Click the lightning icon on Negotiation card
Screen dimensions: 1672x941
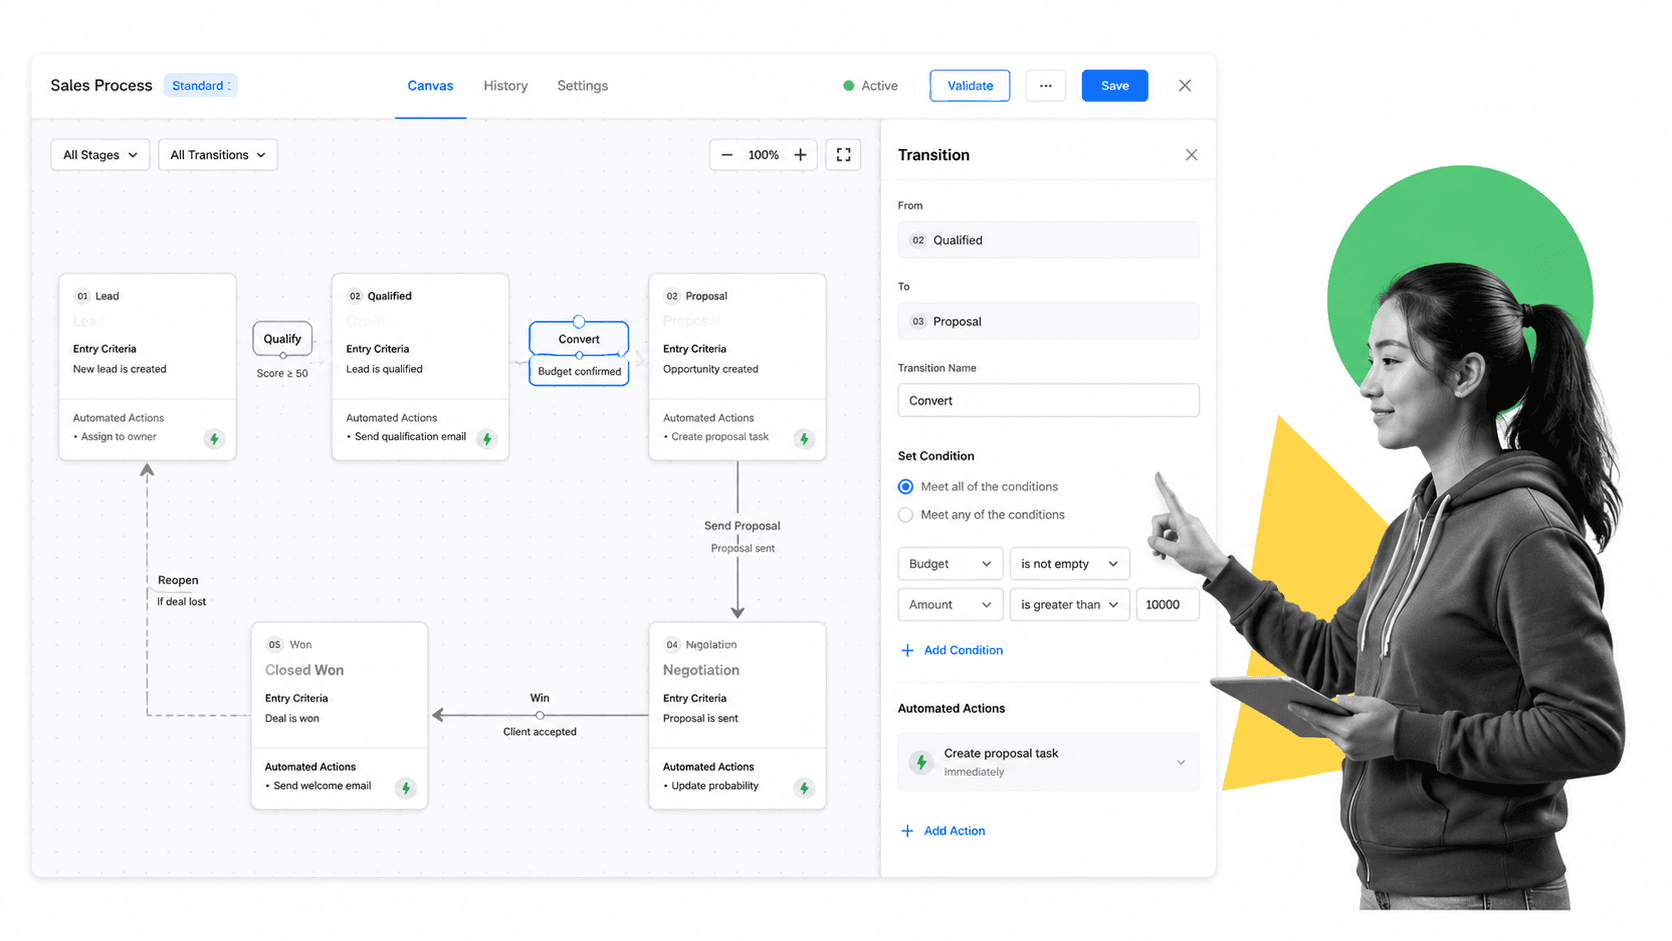804,788
